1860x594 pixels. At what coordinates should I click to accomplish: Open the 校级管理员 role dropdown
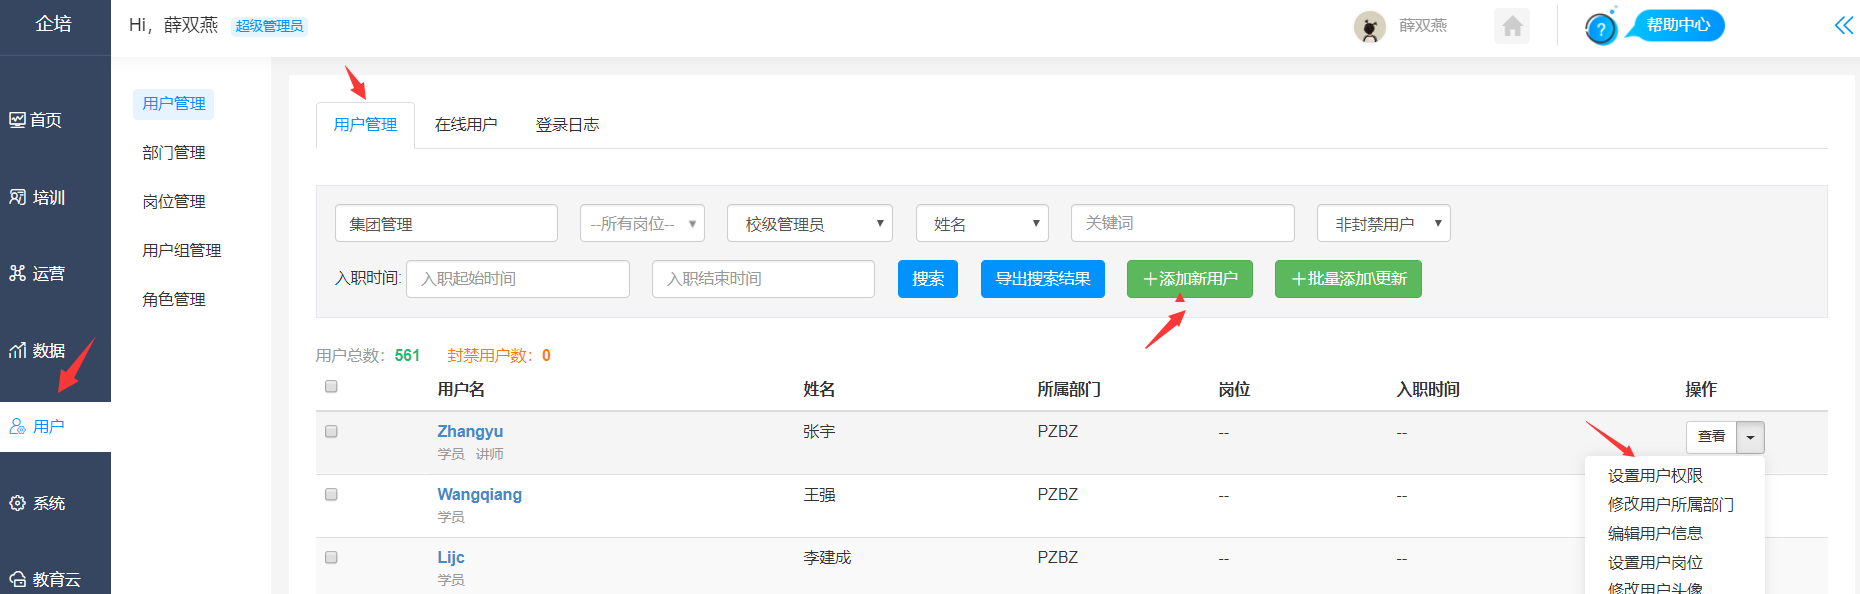809,224
